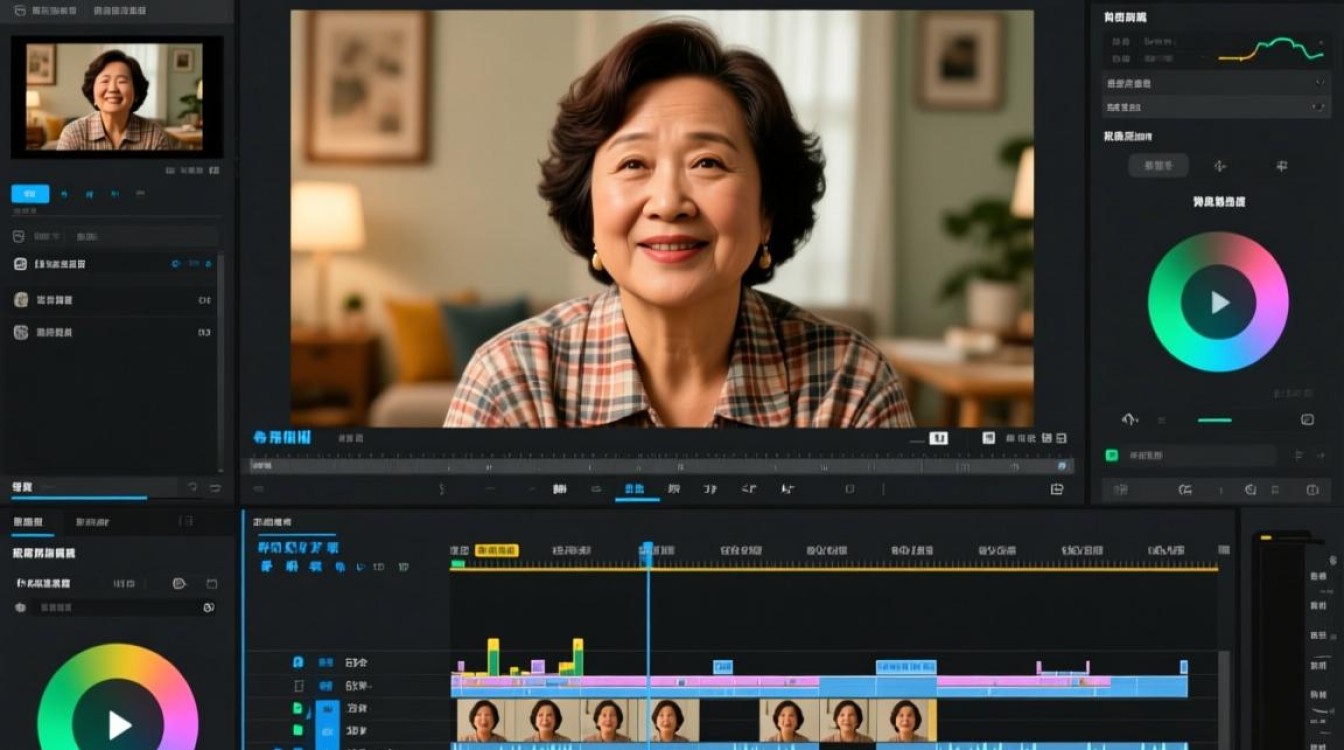Move the timeline playhead handle
Screen dimensions: 1344x750
(647, 553)
